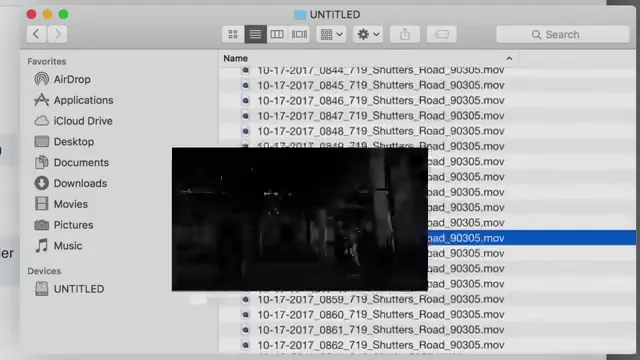Click the Share toolbar button
Image resolution: width=640 pixels, height=360 pixels.
pos(405,34)
